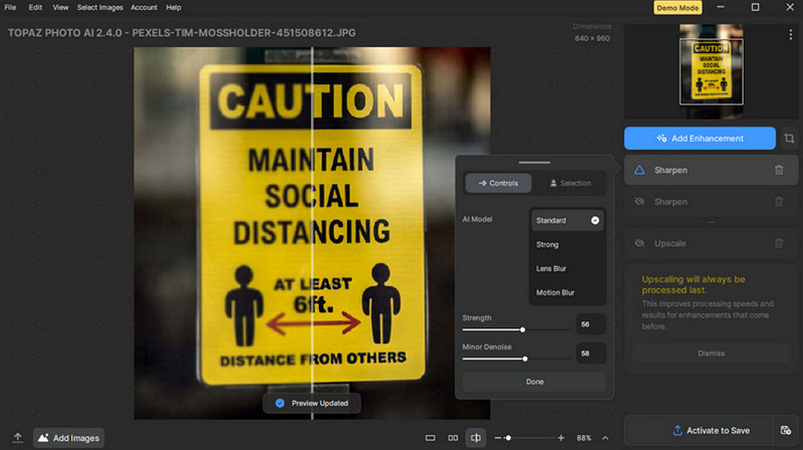Open the Account menu
The width and height of the screenshot is (803, 450).
click(x=144, y=8)
